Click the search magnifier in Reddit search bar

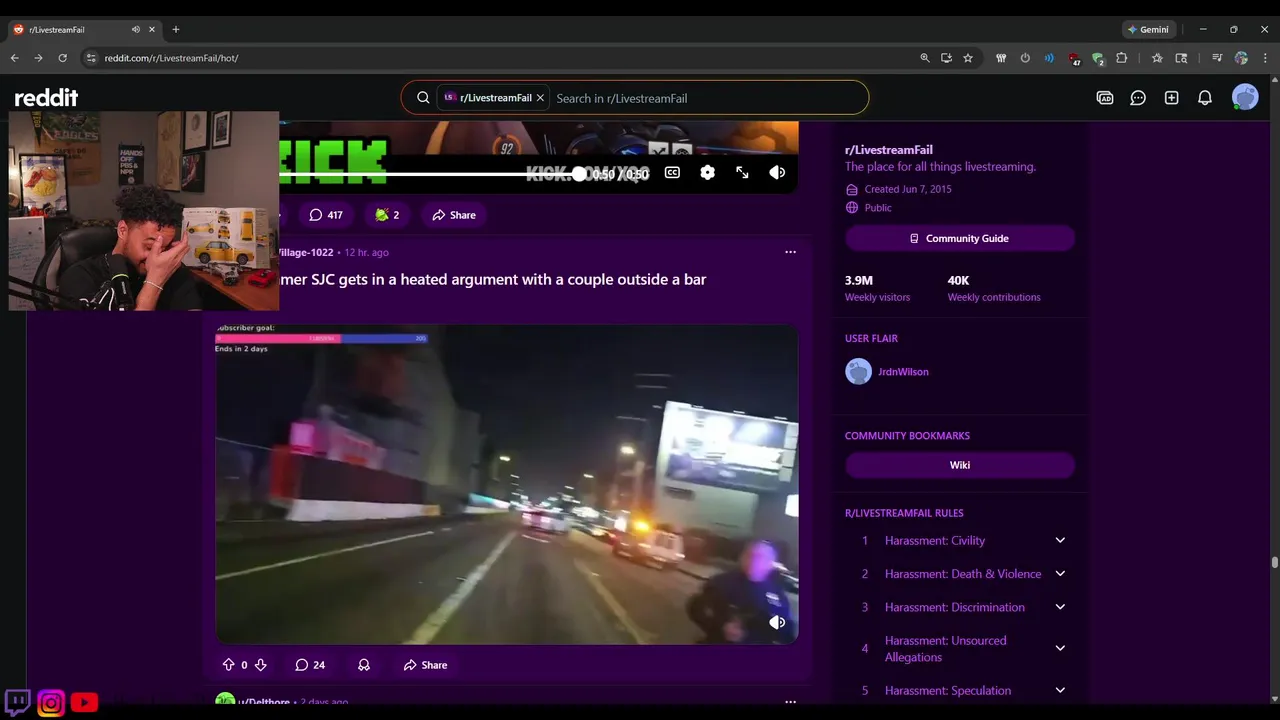pyautogui.click(x=423, y=98)
